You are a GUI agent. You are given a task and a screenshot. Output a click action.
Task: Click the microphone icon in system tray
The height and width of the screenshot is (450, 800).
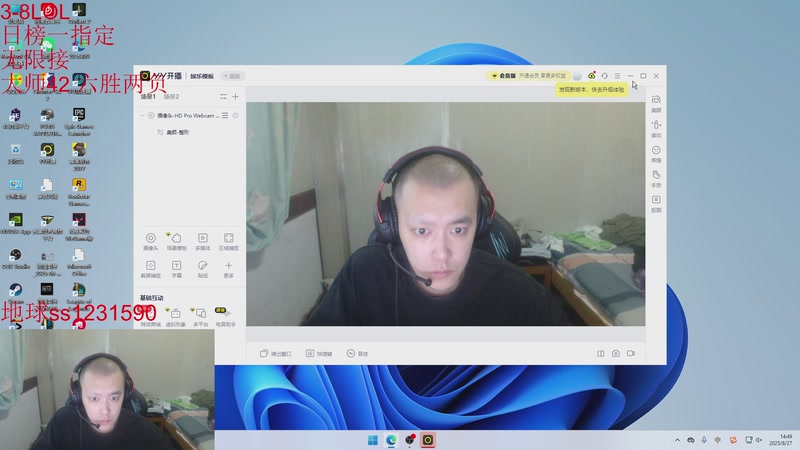704,440
